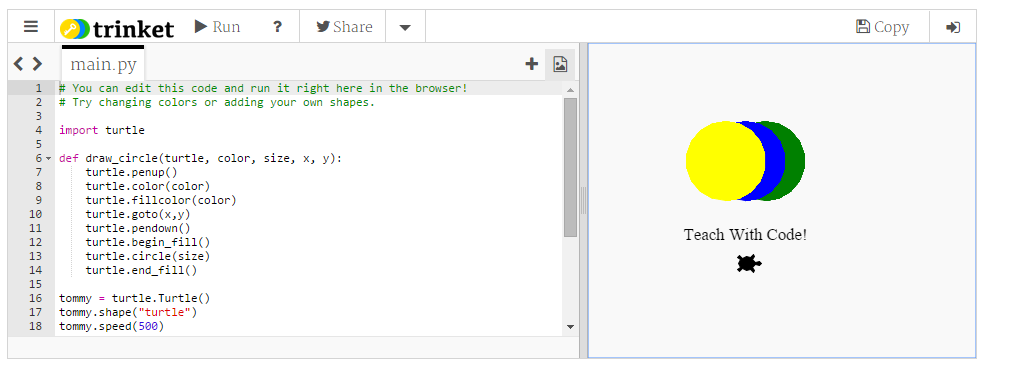
Task: Click the 'def draw_circle' definition line
Action: [x=200, y=158]
